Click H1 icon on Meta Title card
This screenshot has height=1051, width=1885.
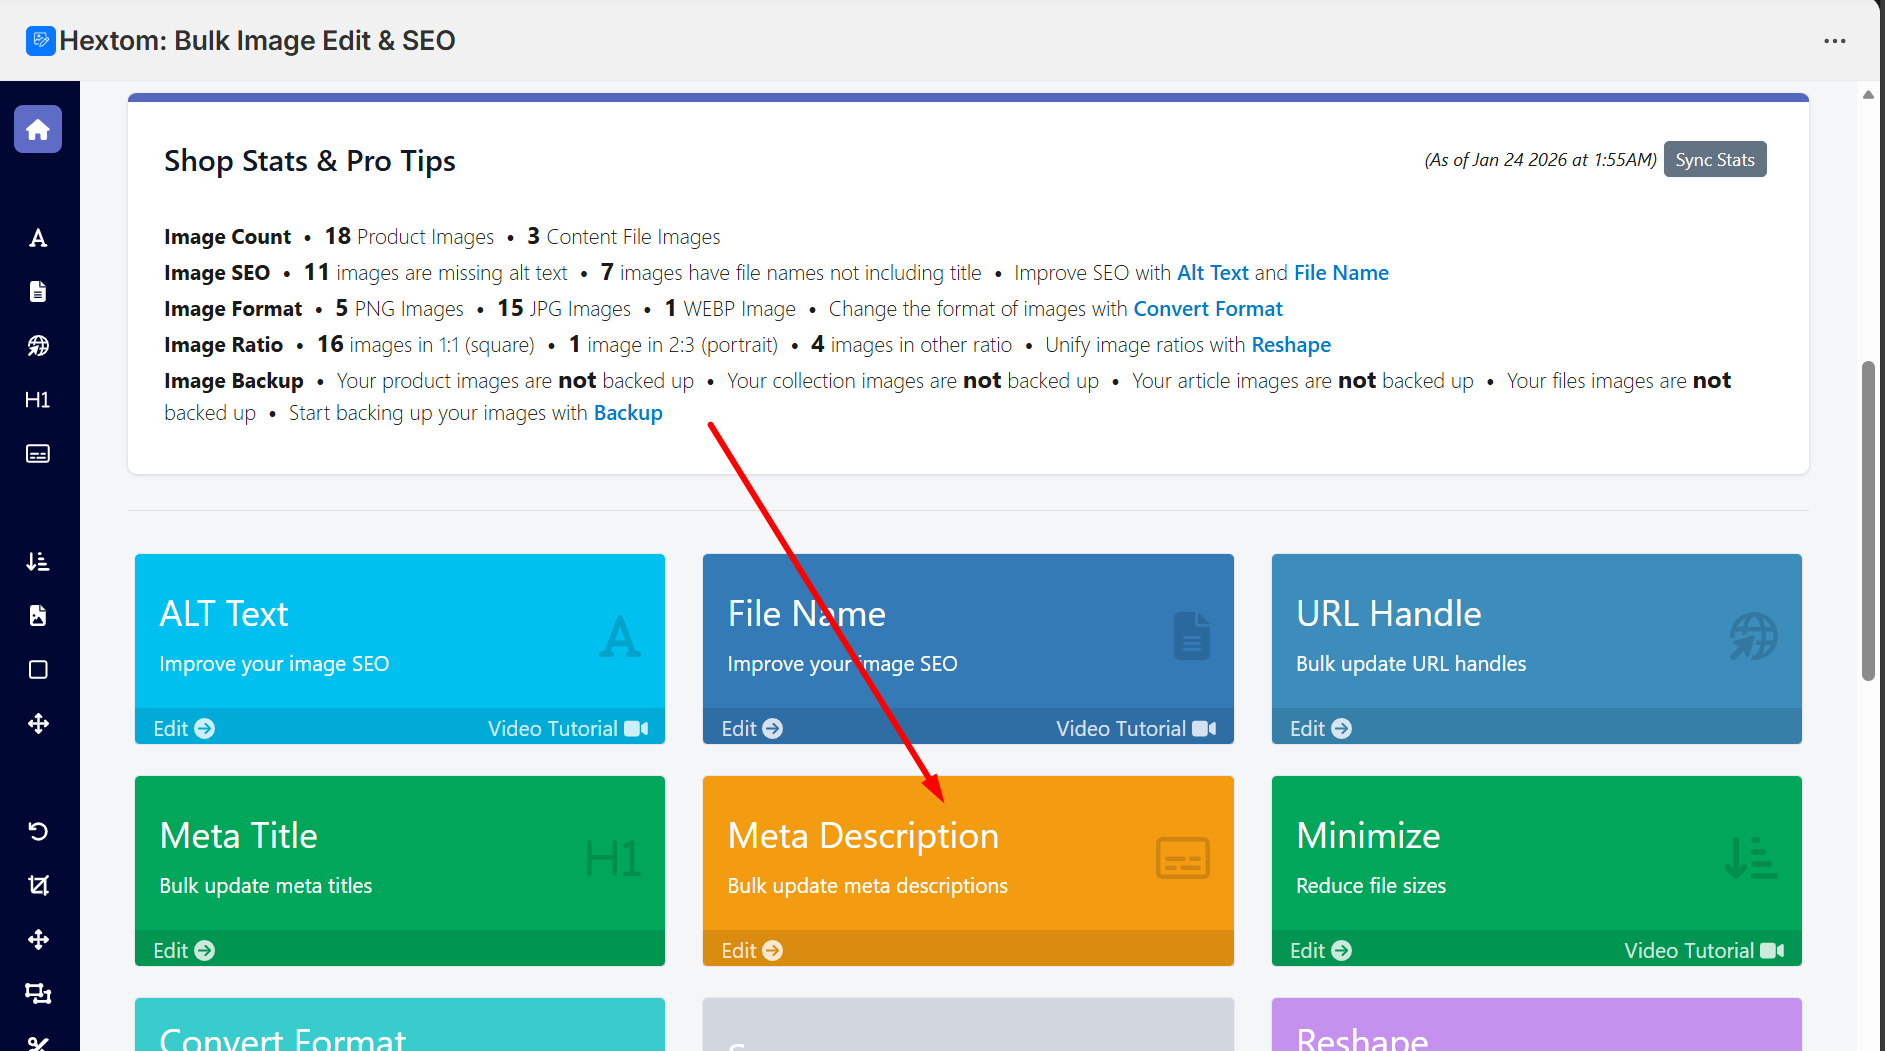[612, 859]
